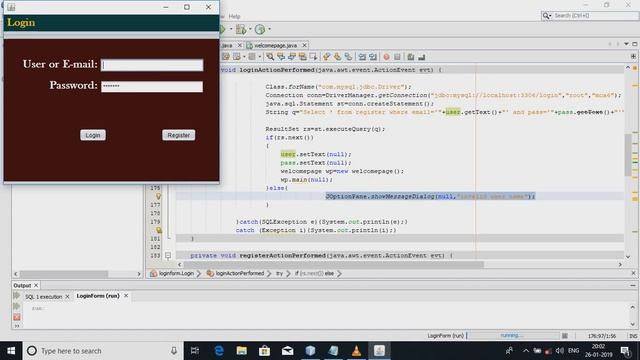Click lightbulb hint on JOptionPane line

[158, 196]
